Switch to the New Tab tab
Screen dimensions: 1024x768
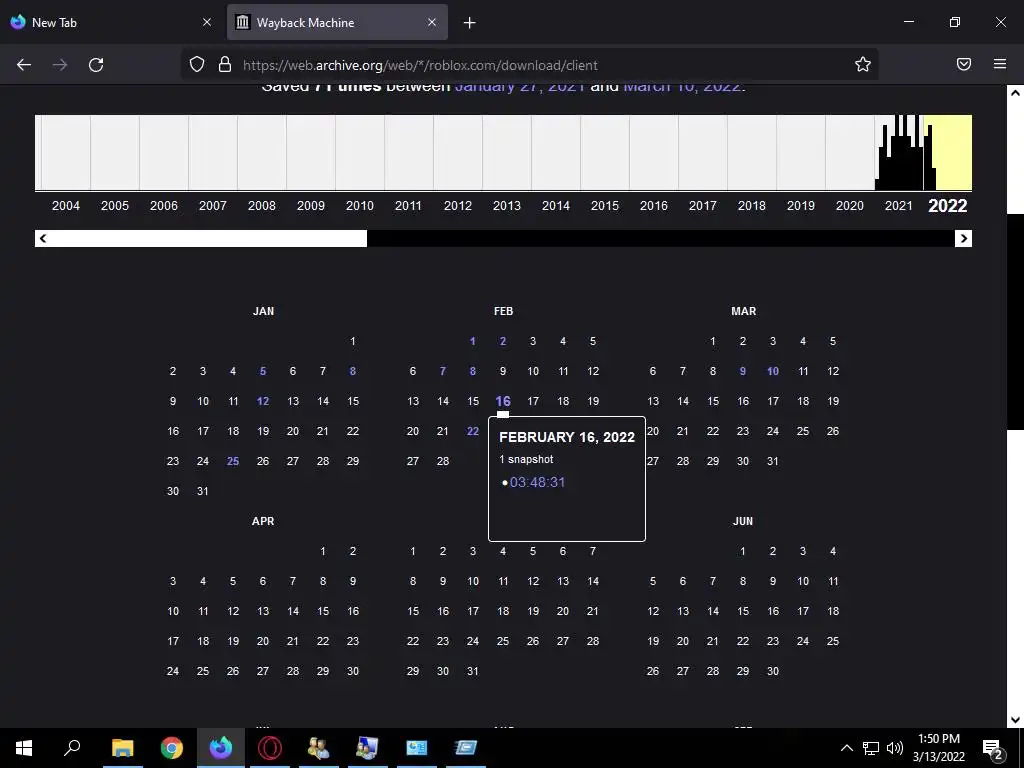(111, 22)
